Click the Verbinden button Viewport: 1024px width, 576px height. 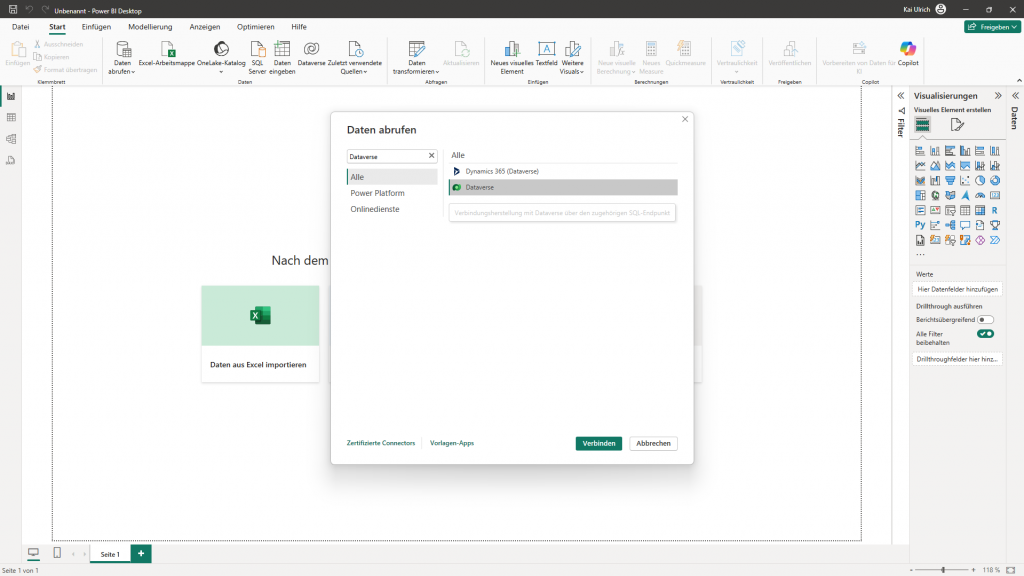598,443
